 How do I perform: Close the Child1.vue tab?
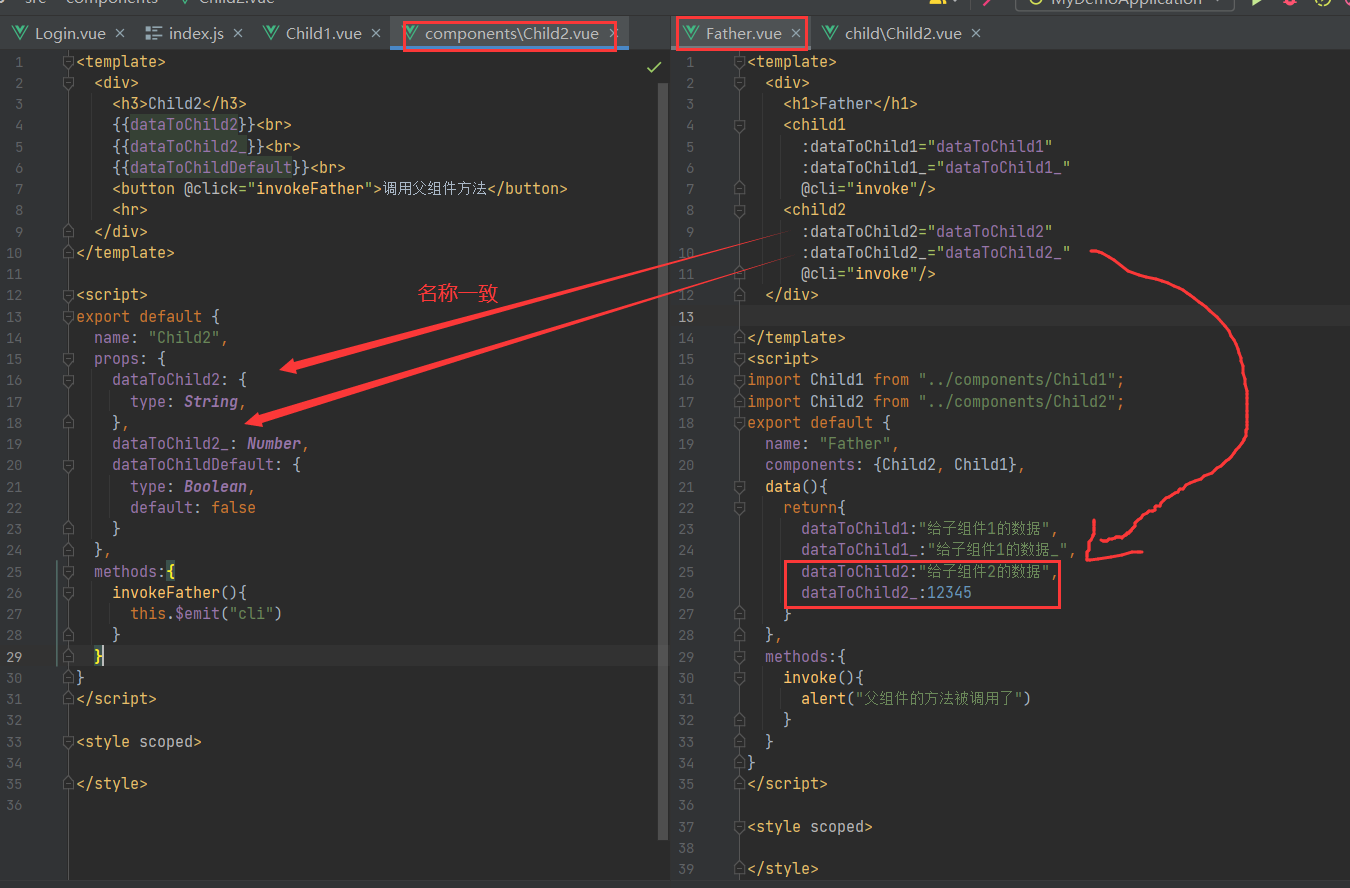[x=376, y=34]
